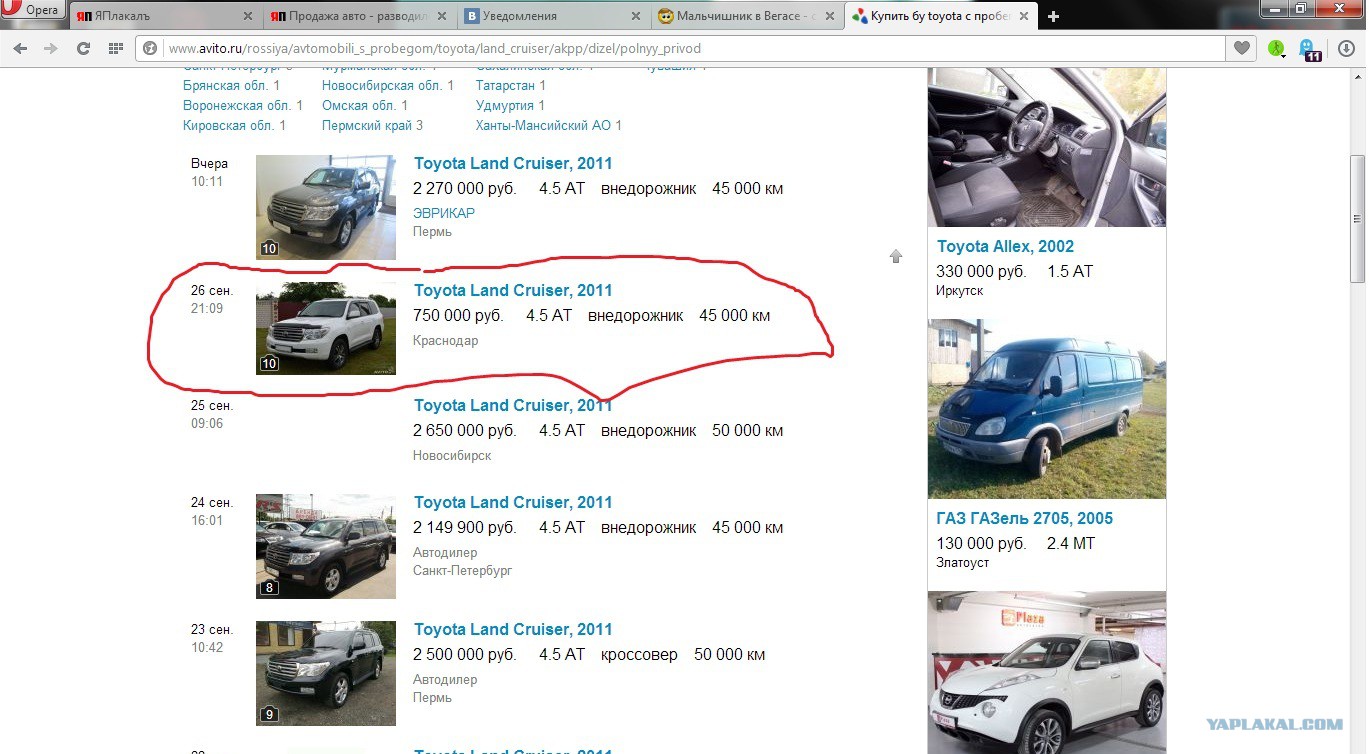
Task: Open the ЭВРИКАР dealer link
Action: coord(444,213)
